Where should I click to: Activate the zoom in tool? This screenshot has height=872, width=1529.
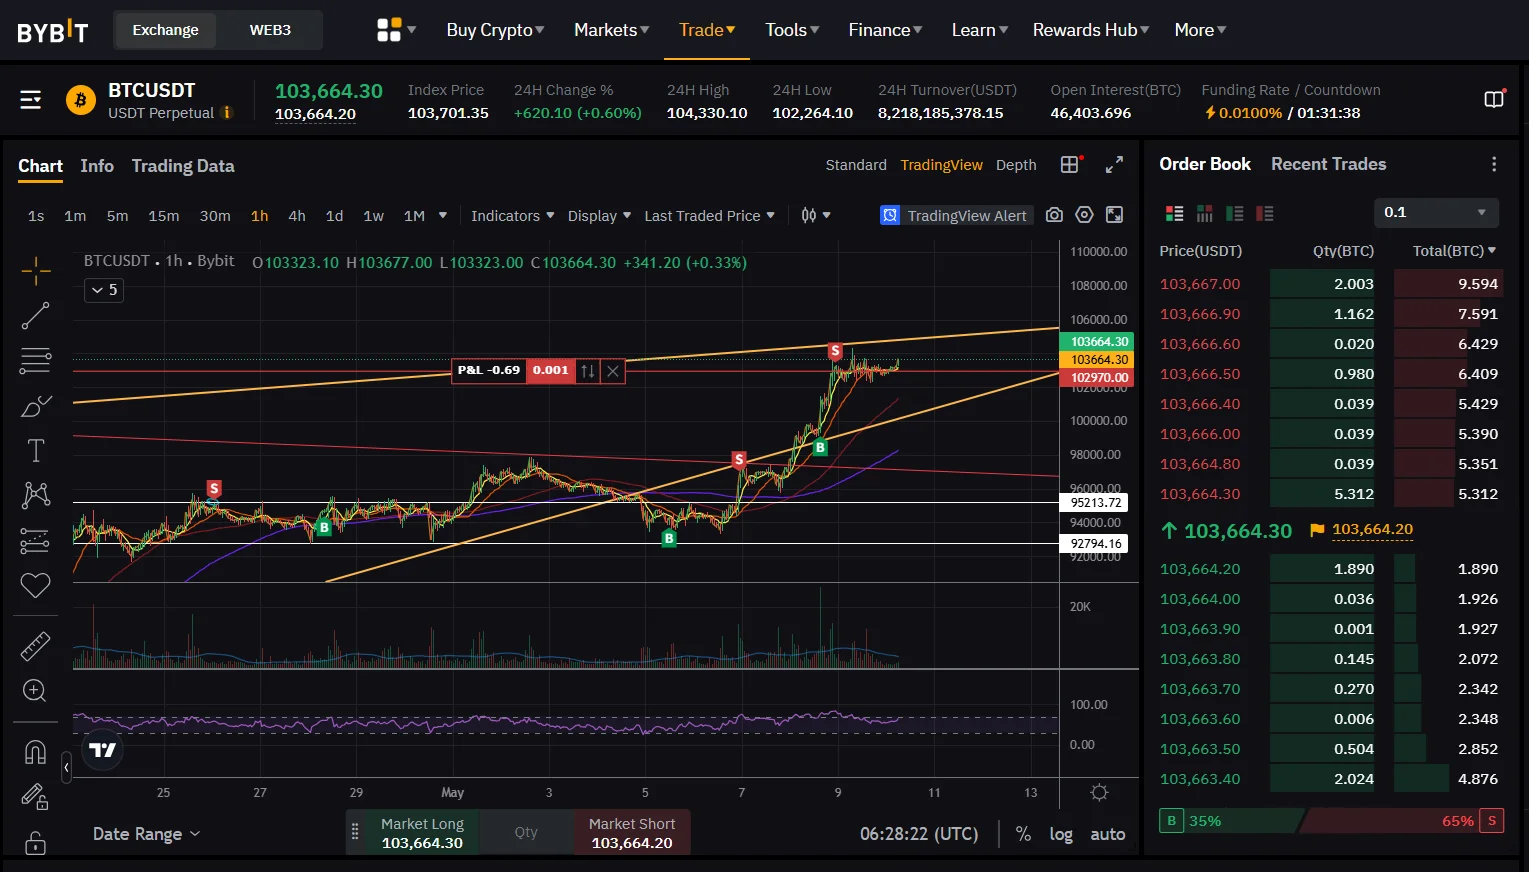tap(36, 691)
